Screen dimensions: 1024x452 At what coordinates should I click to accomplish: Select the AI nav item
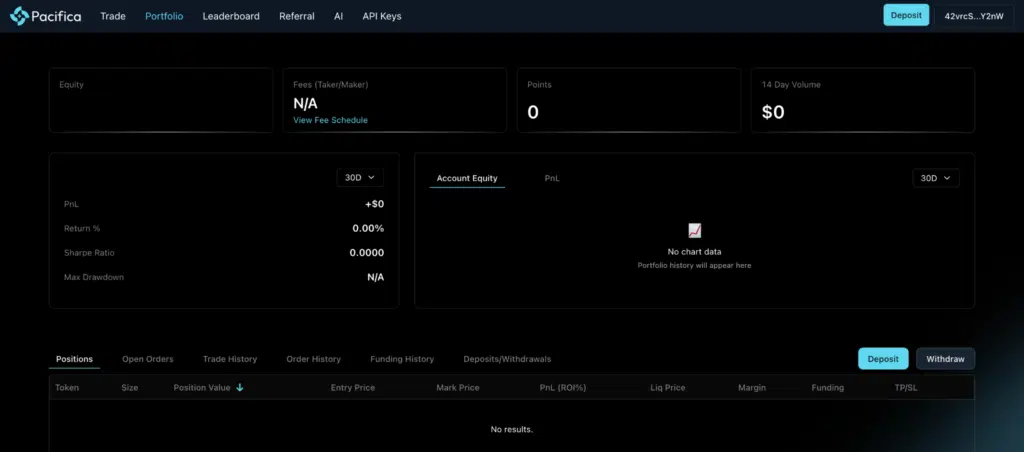tap(339, 16)
